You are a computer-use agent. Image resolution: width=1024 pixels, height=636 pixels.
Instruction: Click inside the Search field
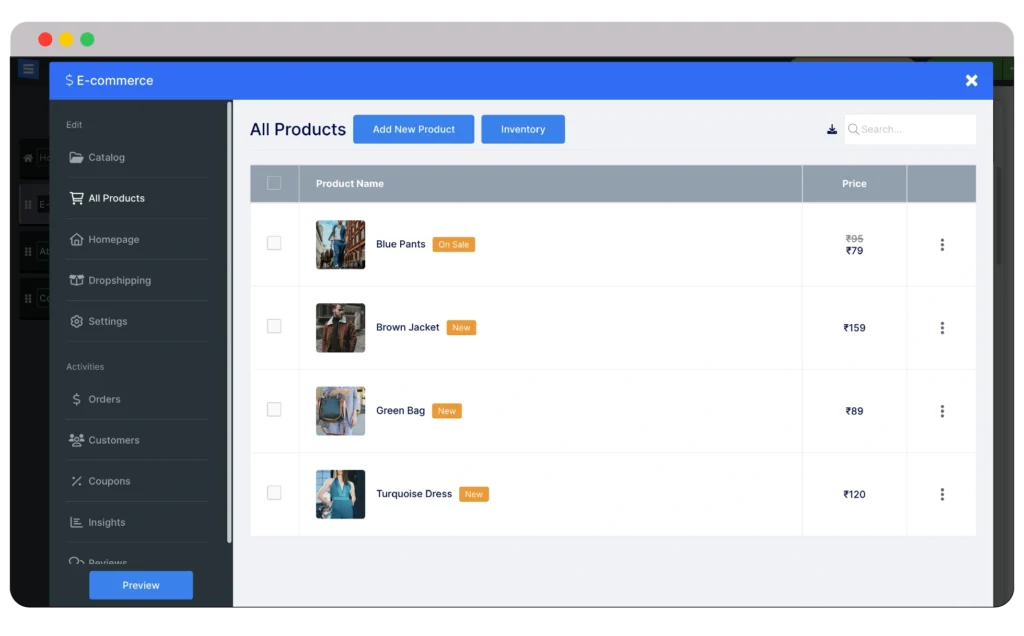909,129
